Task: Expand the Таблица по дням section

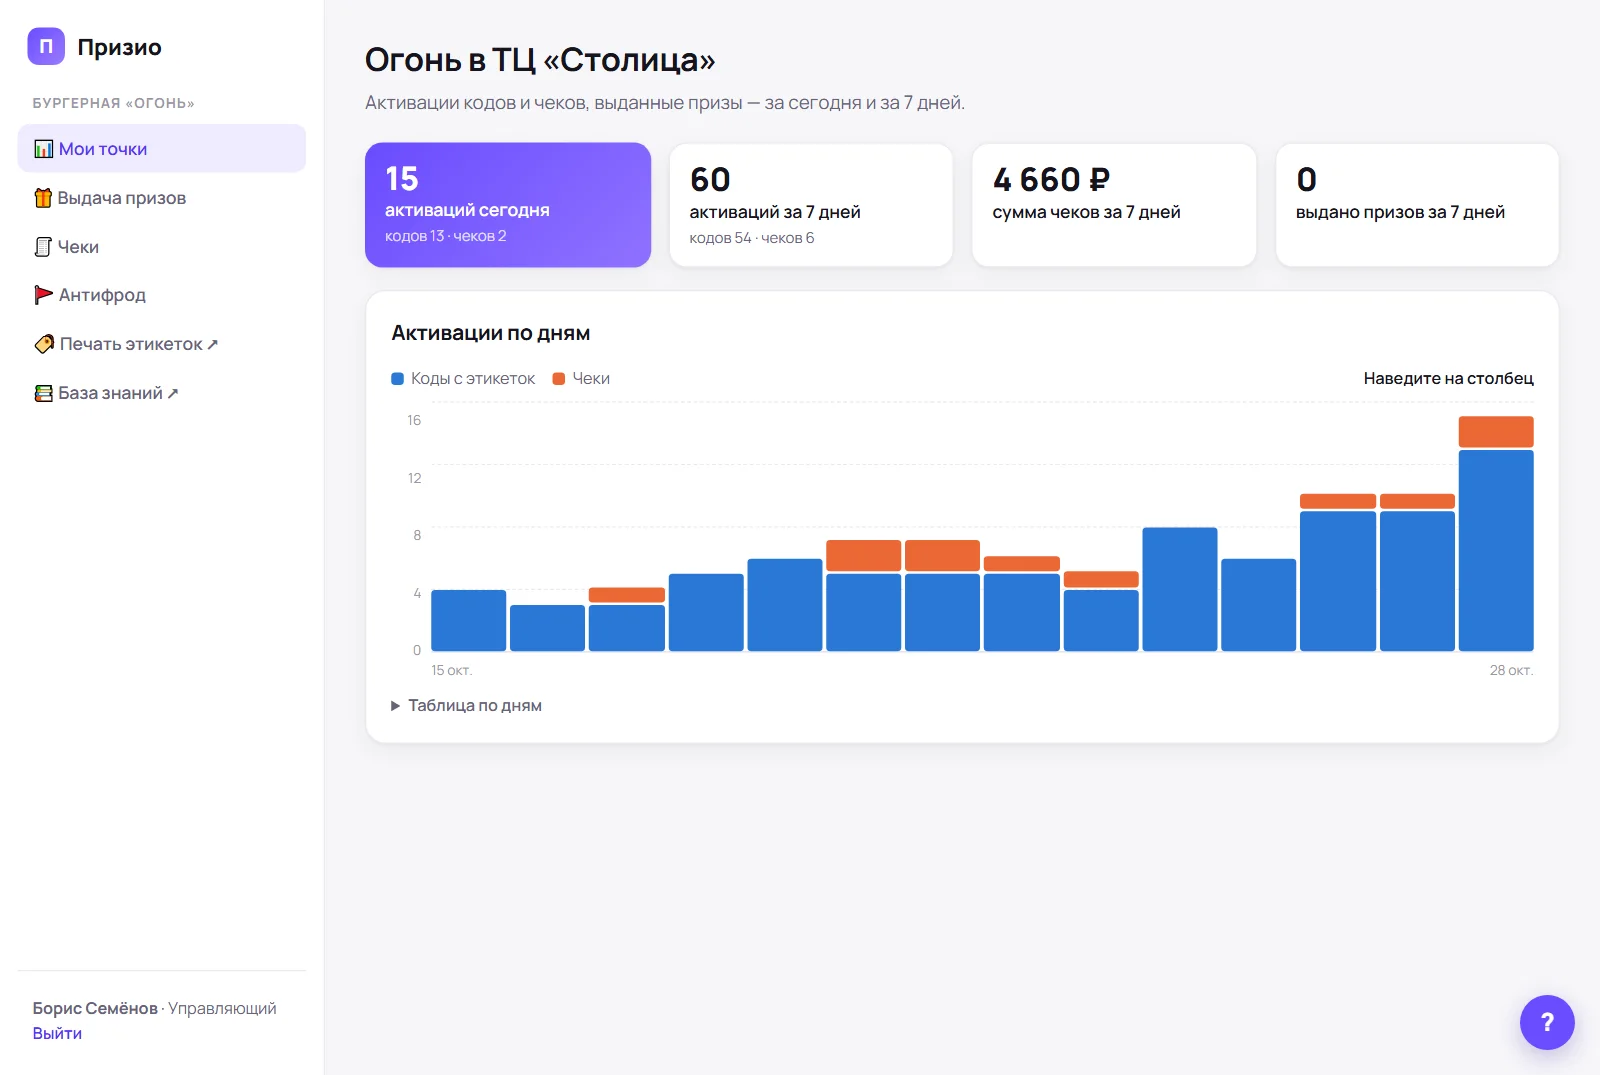Action: 466,705
